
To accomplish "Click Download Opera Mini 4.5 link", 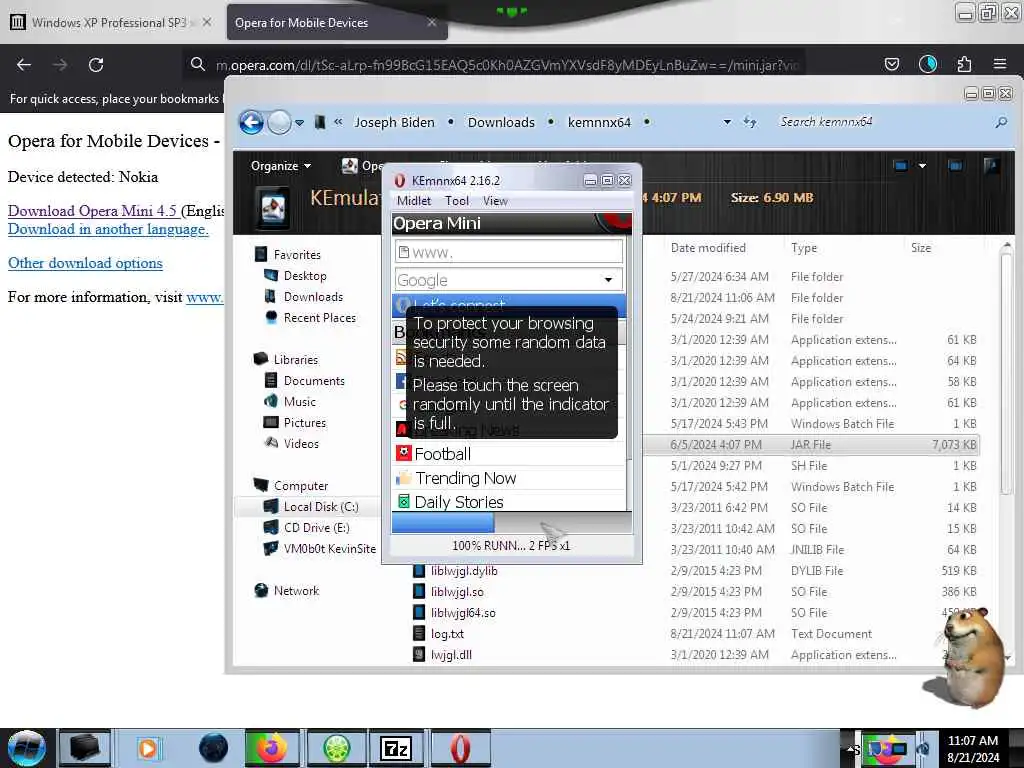I will click(92, 211).
